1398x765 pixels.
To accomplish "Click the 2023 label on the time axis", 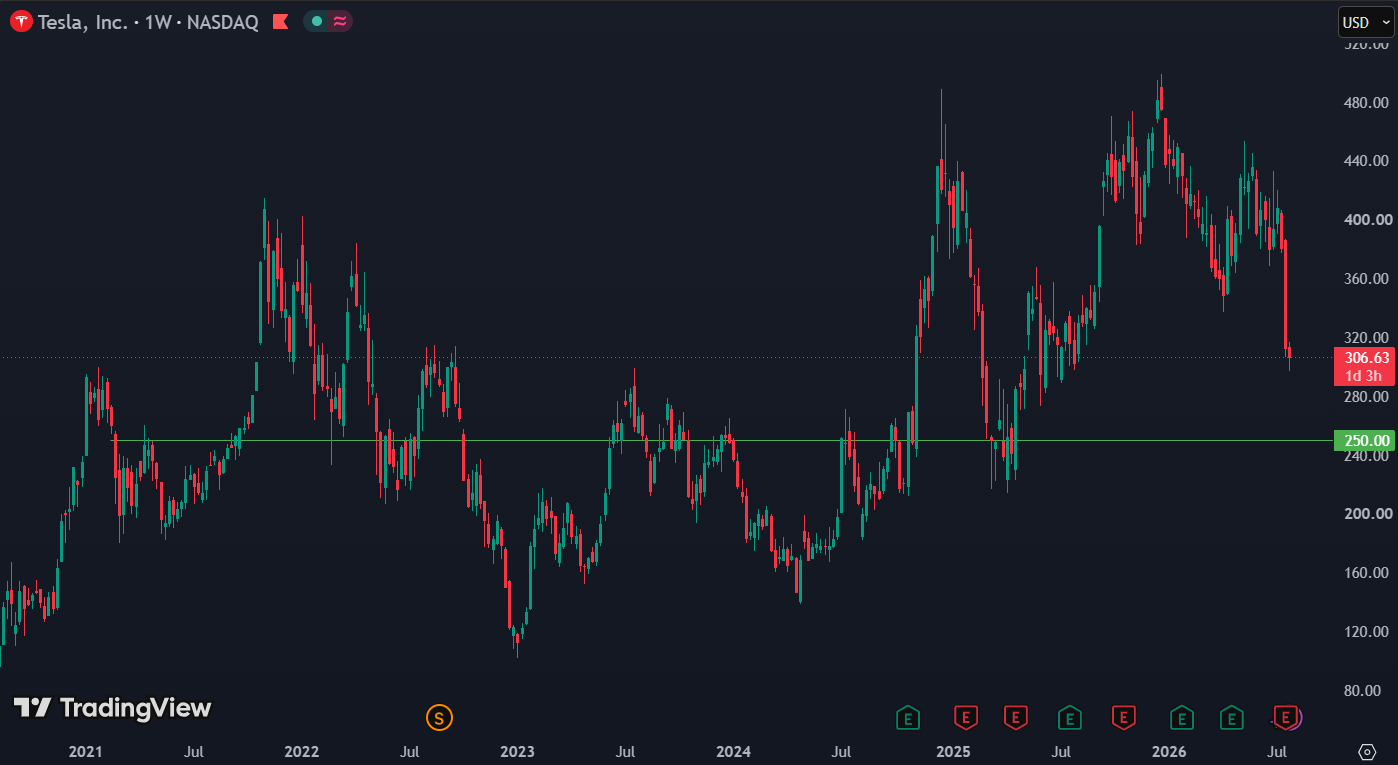I will (x=517, y=752).
